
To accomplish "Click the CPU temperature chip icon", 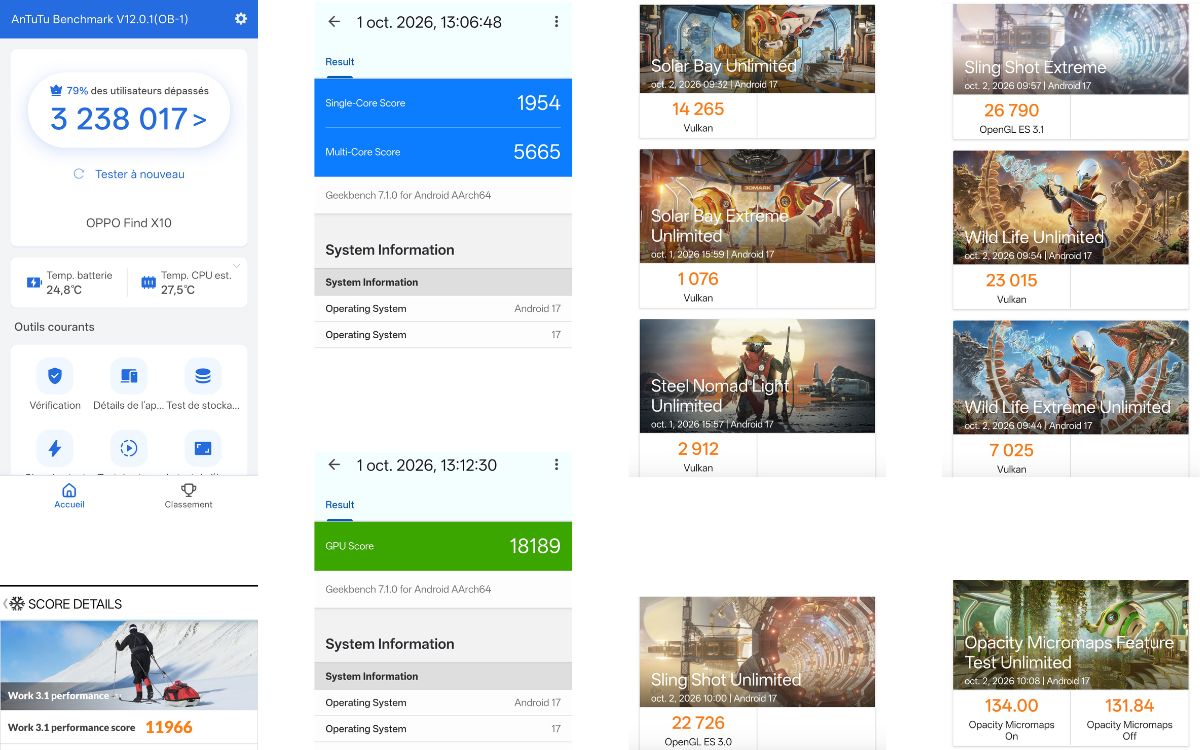I will (x=148, y=283).
